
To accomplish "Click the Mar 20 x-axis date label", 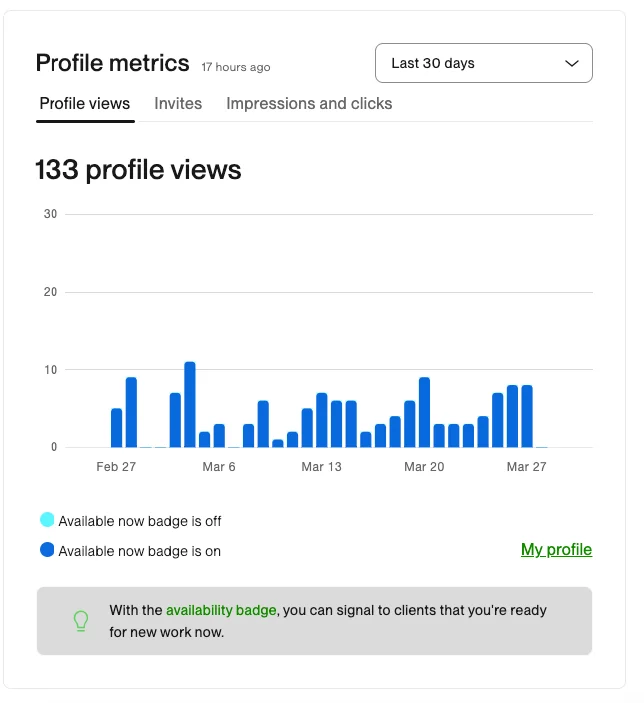I will tap(424, 467).
